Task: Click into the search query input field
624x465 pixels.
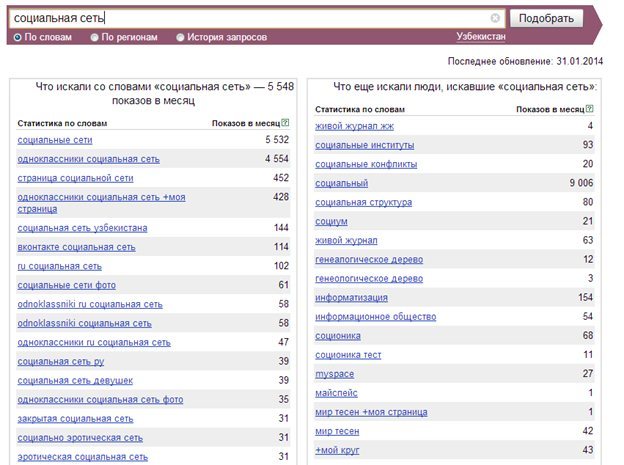Action: point(251,18)
